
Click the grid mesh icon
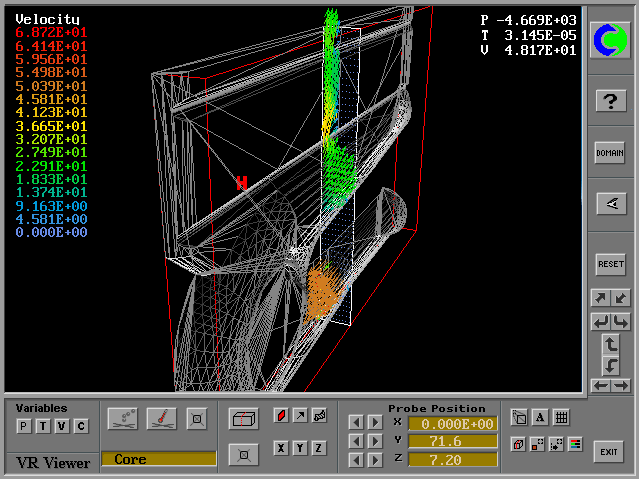click(562, 418)
